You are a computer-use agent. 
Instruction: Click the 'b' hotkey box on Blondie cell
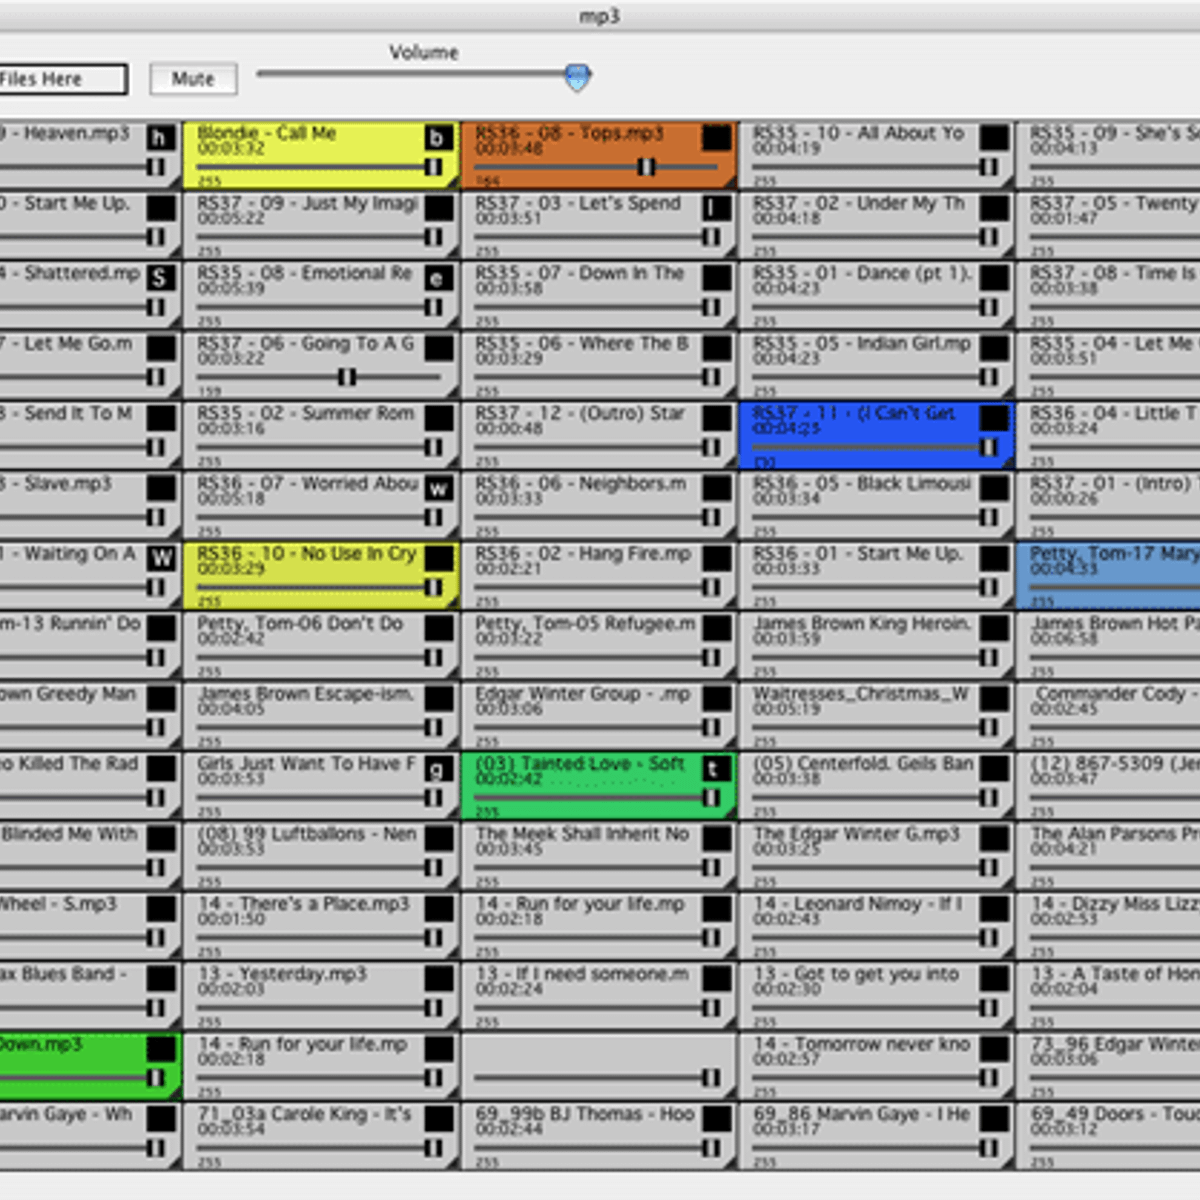point(438,138)
